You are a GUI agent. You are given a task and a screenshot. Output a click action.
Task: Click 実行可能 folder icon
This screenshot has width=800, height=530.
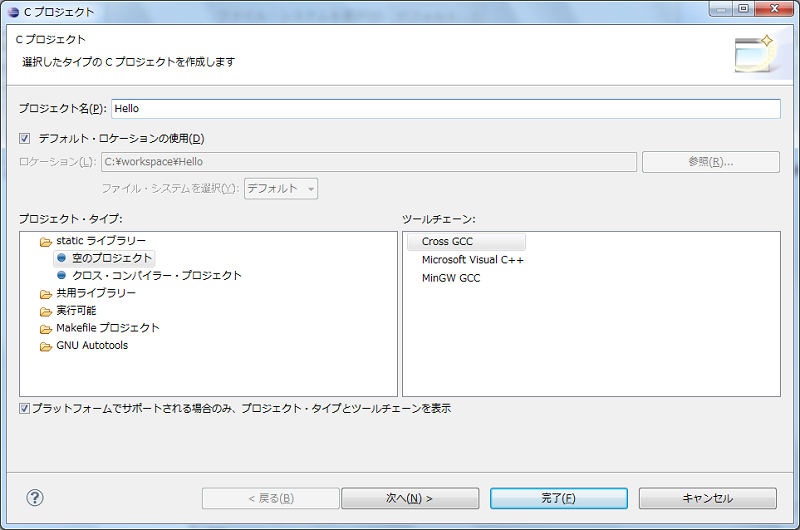46,311
